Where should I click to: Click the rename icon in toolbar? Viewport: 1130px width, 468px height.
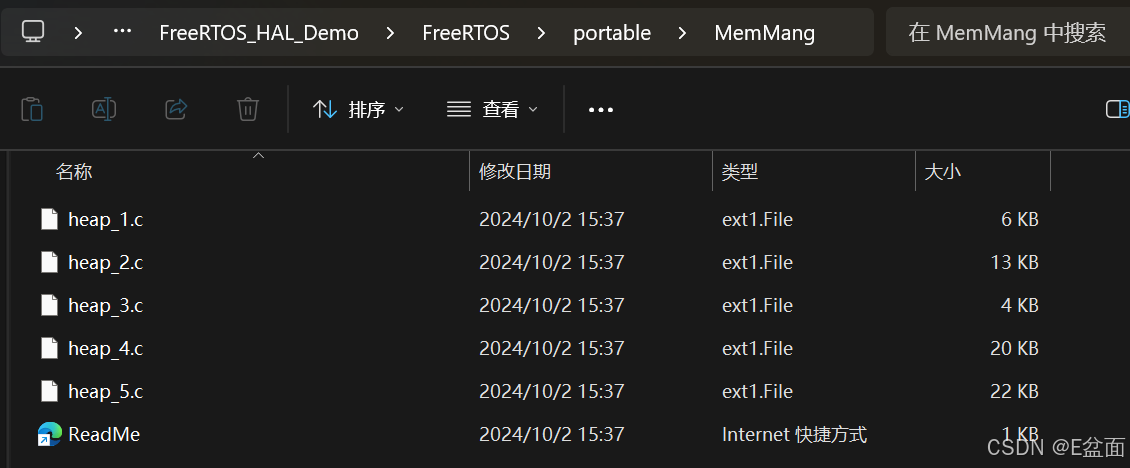104,110
